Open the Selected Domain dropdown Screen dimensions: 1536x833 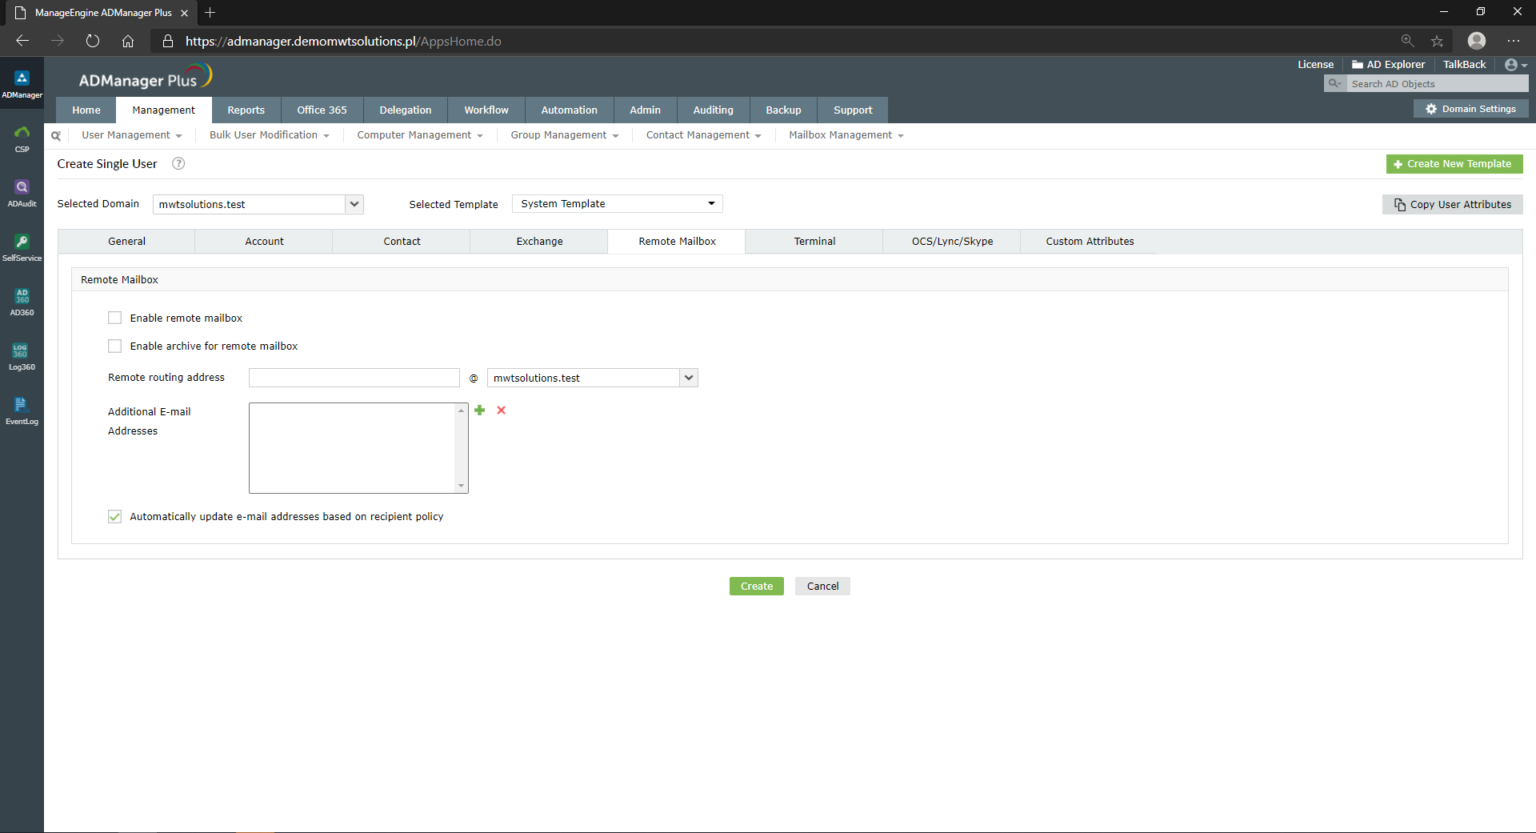point(354,204)
